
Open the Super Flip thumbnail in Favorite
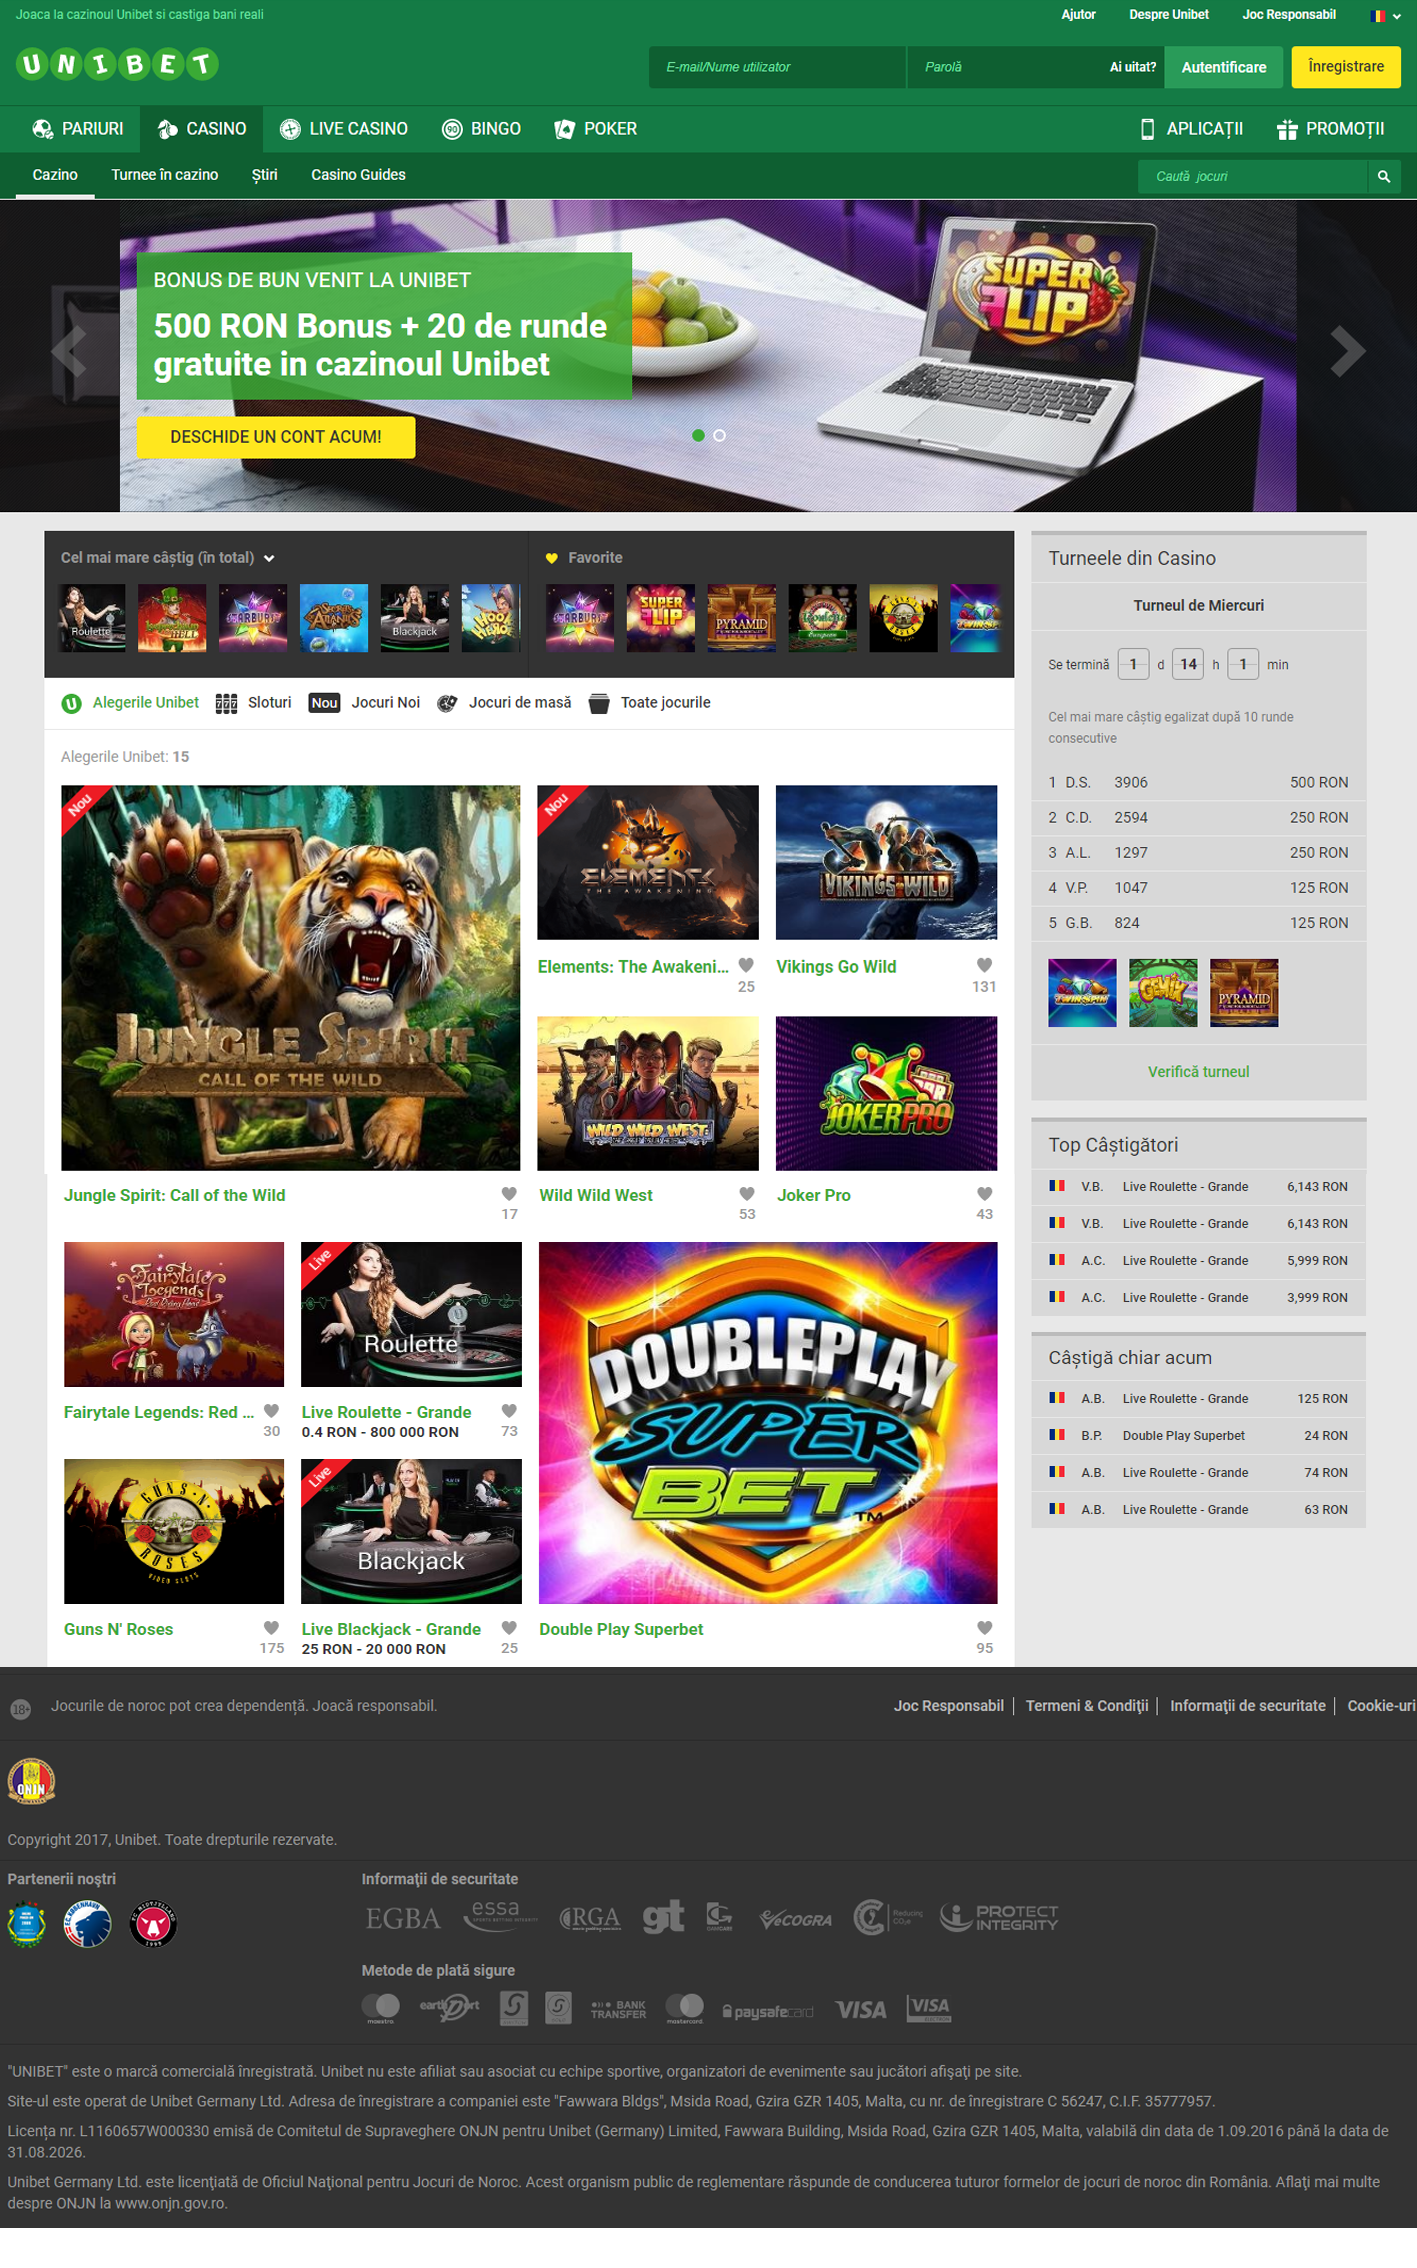coord(661,618)
